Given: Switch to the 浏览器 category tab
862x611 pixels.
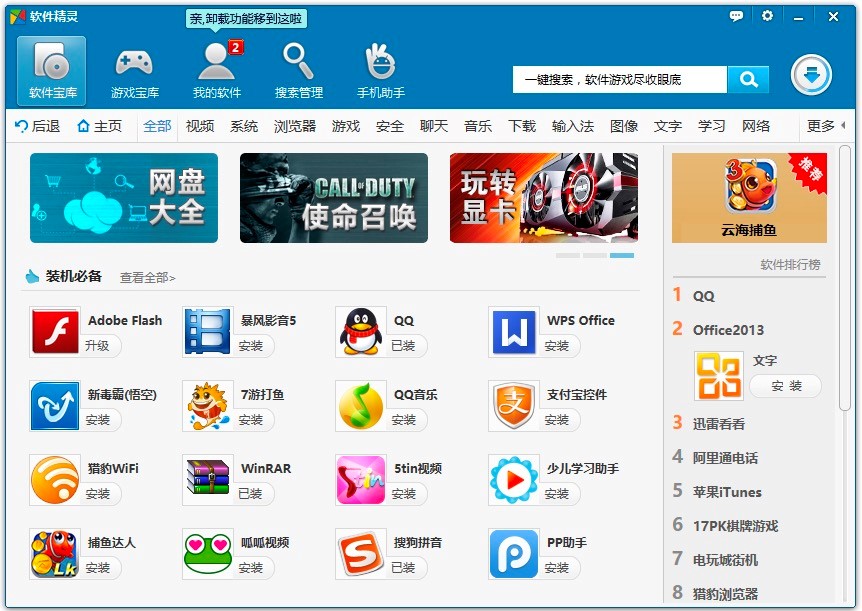Looking at the screenshot, I should [295, 126].
